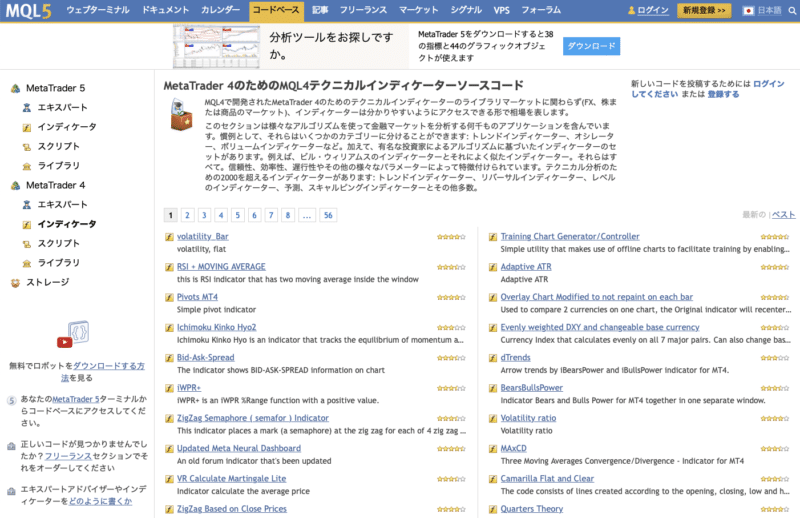Viewport: 800px width, 518px height.
Task: Open the Volatility ratio link
Action: click(528, 418)
